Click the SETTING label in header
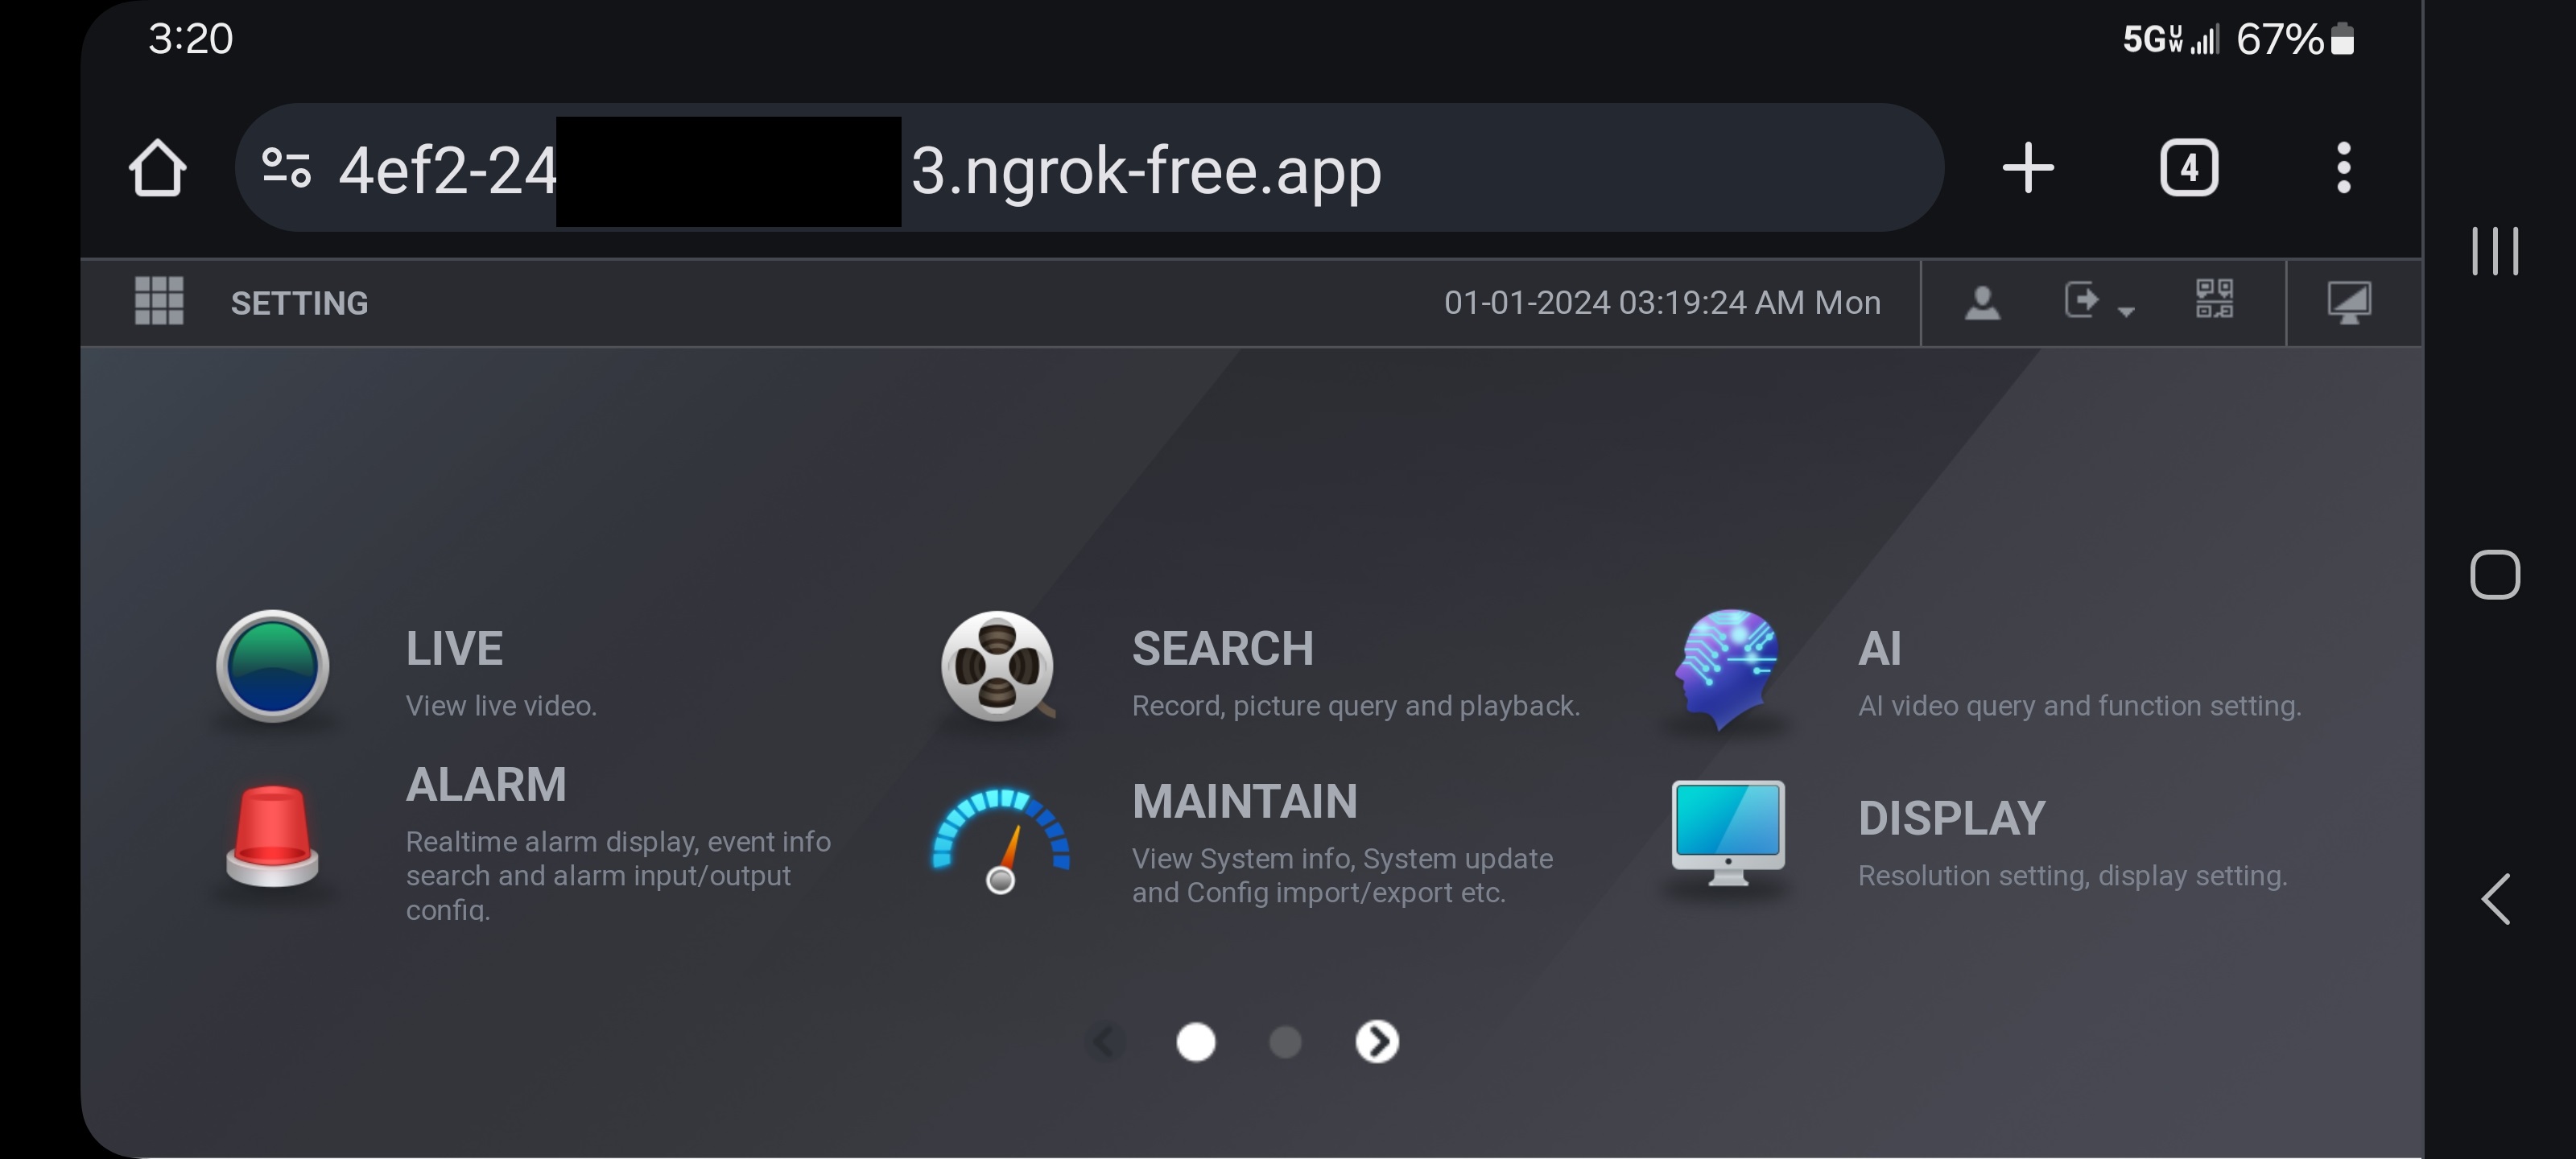2576x1159 pixels. tap(299, 303)
